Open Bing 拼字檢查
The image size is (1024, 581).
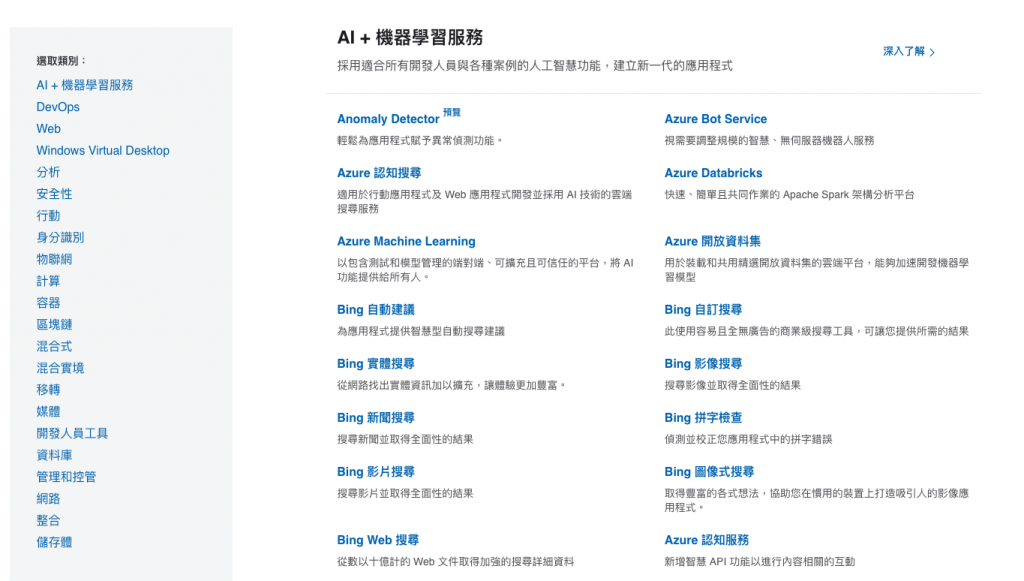[703, 418]
